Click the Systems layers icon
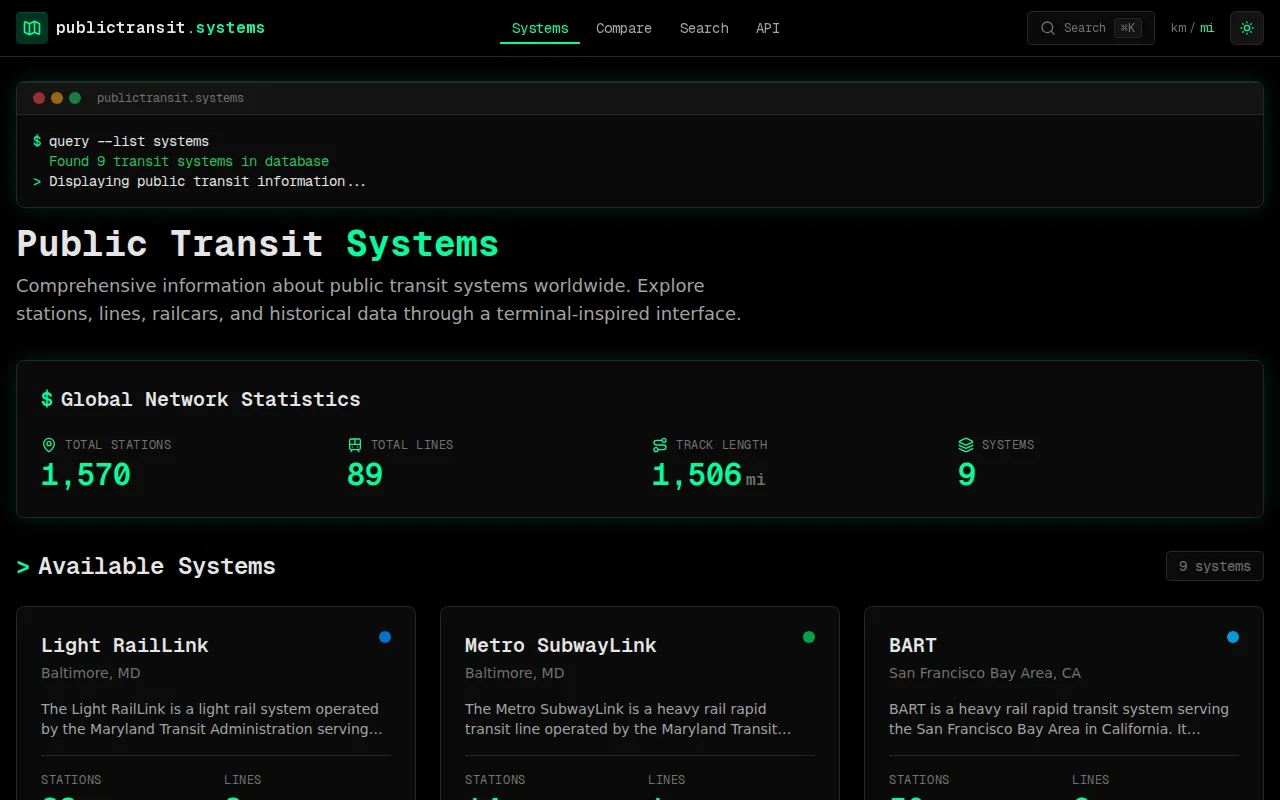 tap(966, 445)
